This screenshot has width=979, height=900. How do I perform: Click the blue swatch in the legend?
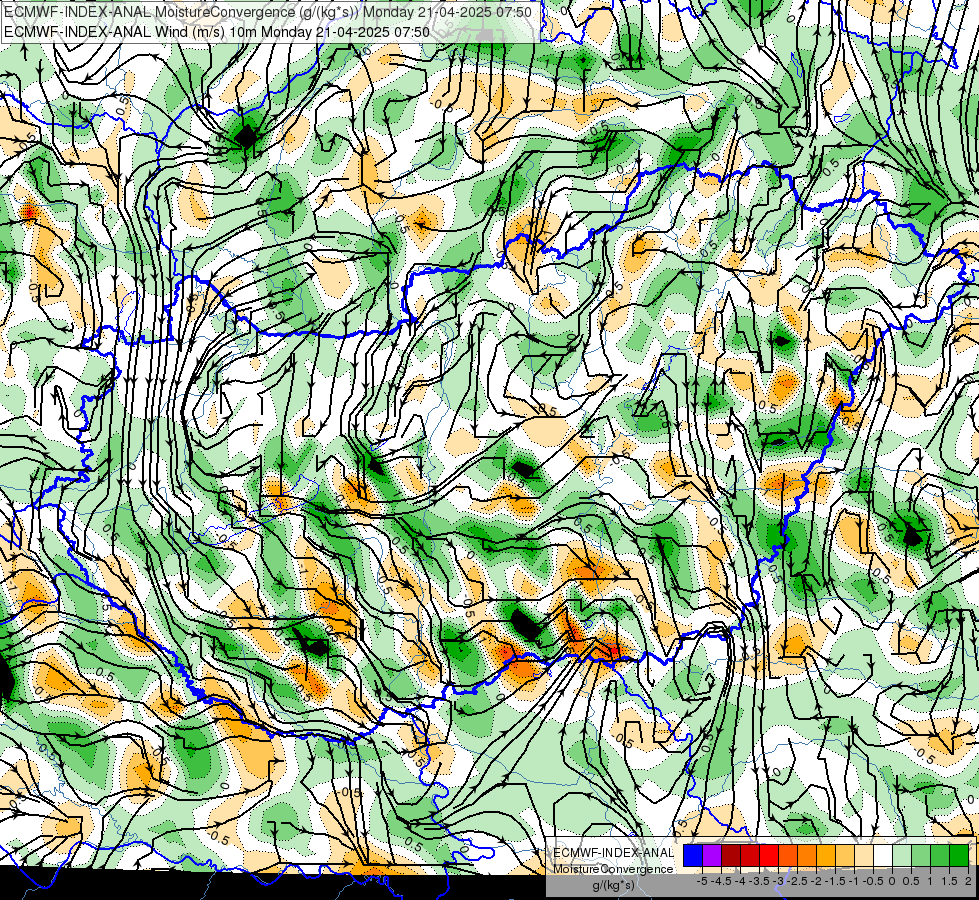(693, 855)
